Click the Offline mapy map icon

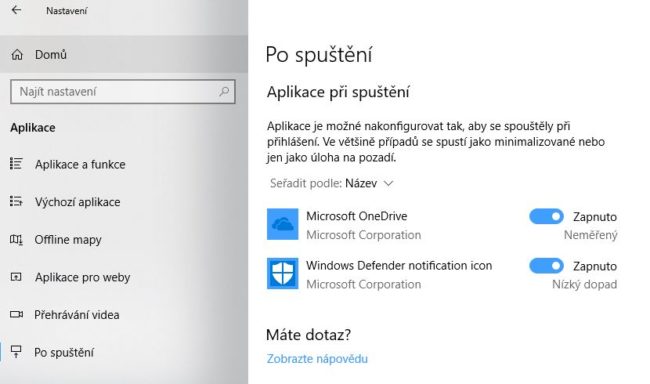pyautogui.click(x=16, y=239)
